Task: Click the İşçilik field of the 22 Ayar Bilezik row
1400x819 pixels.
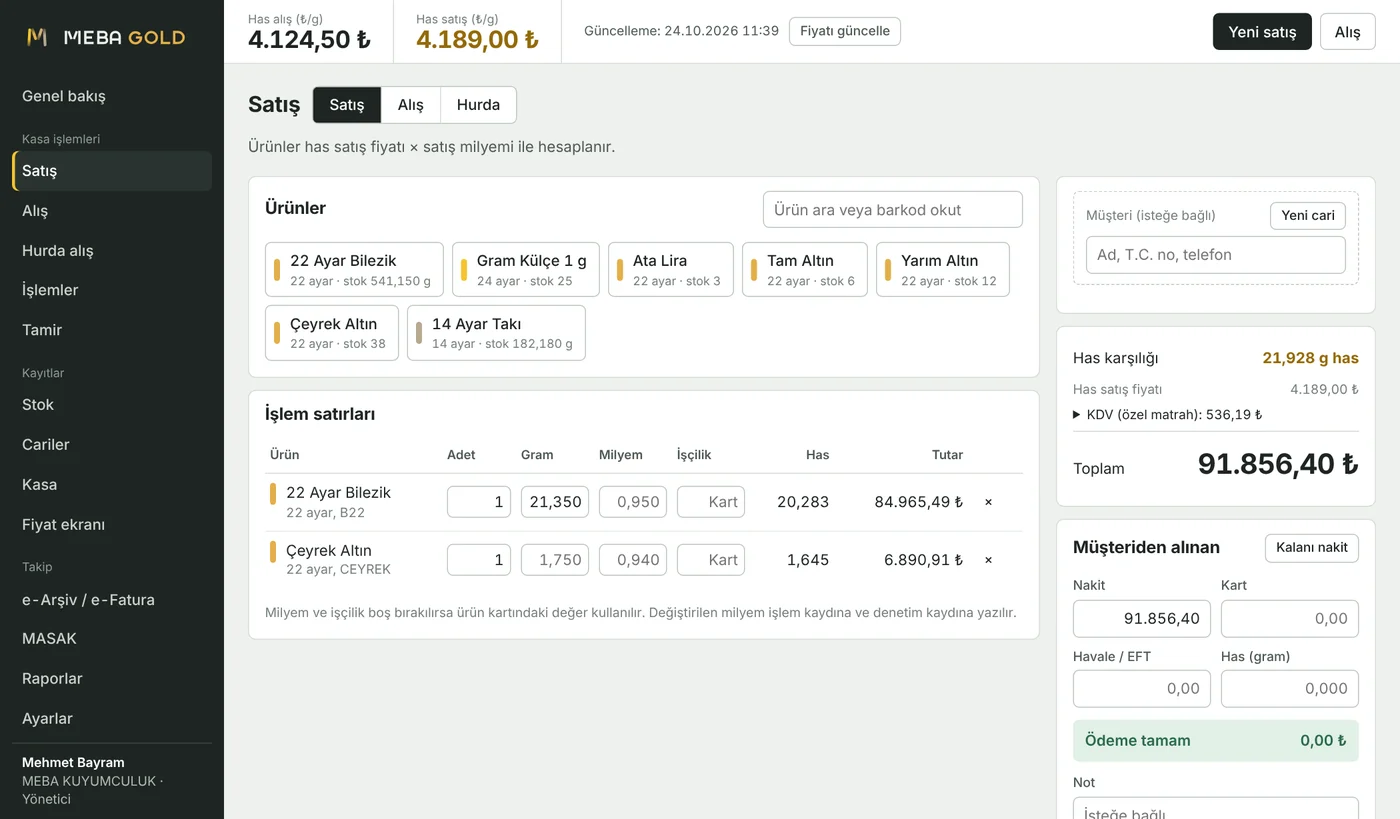Action: coord(711,502)
